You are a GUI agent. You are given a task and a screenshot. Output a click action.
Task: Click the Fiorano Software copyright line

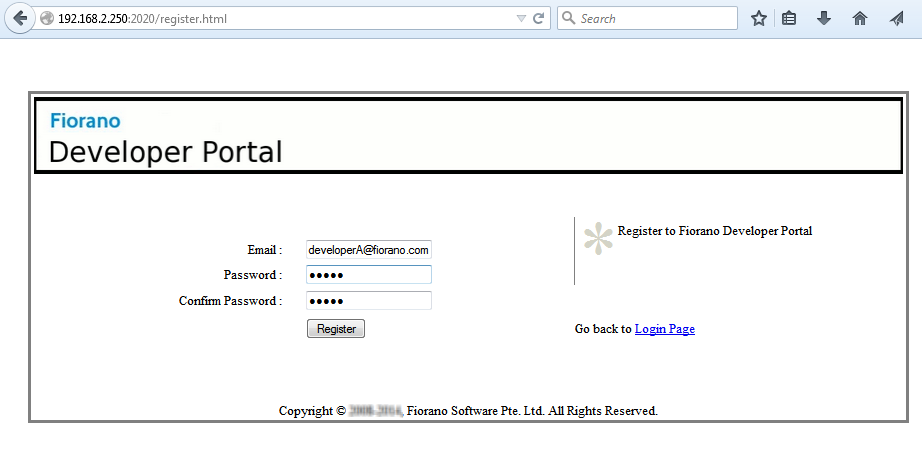point(468,411)
